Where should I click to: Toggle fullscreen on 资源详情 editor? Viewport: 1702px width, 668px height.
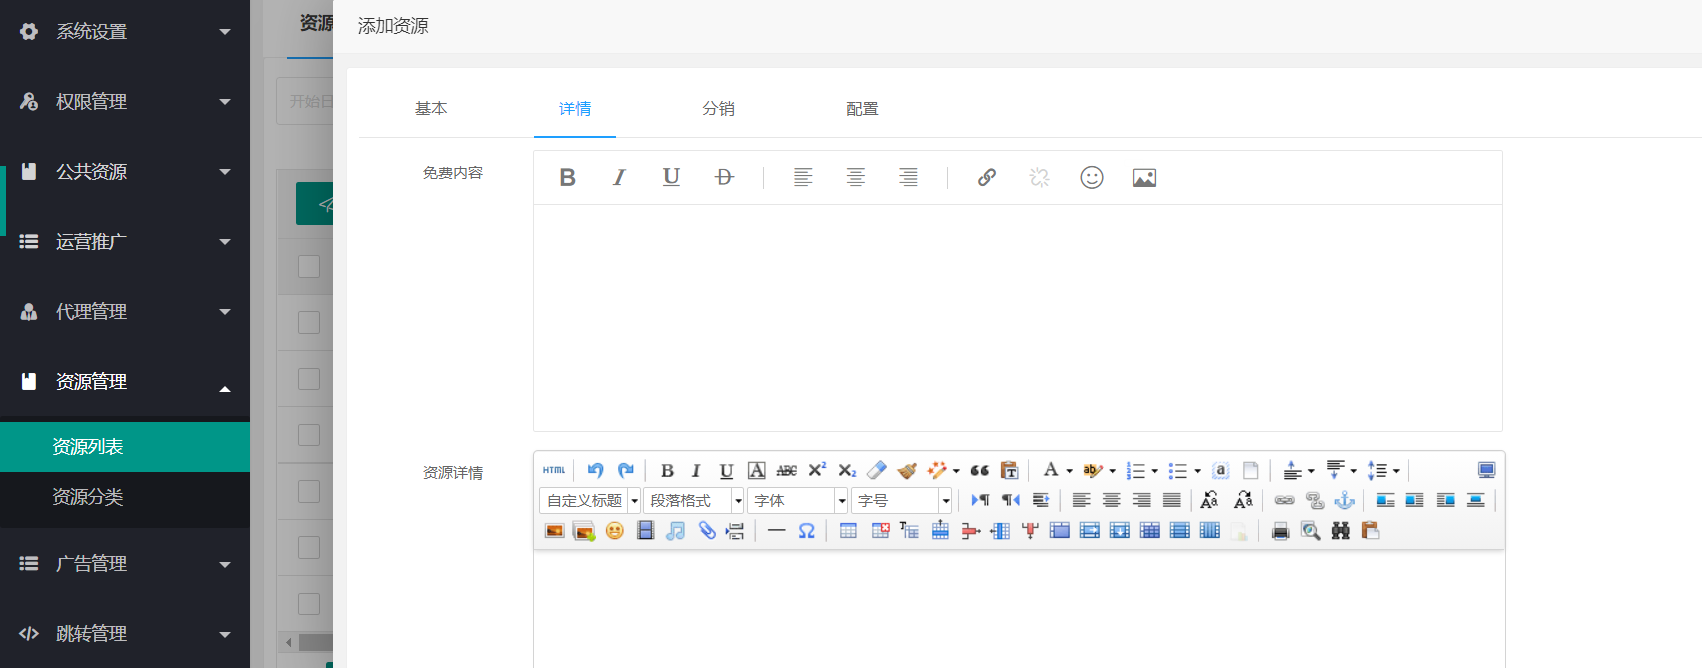pyautogui.click(x=1487, y=470)
